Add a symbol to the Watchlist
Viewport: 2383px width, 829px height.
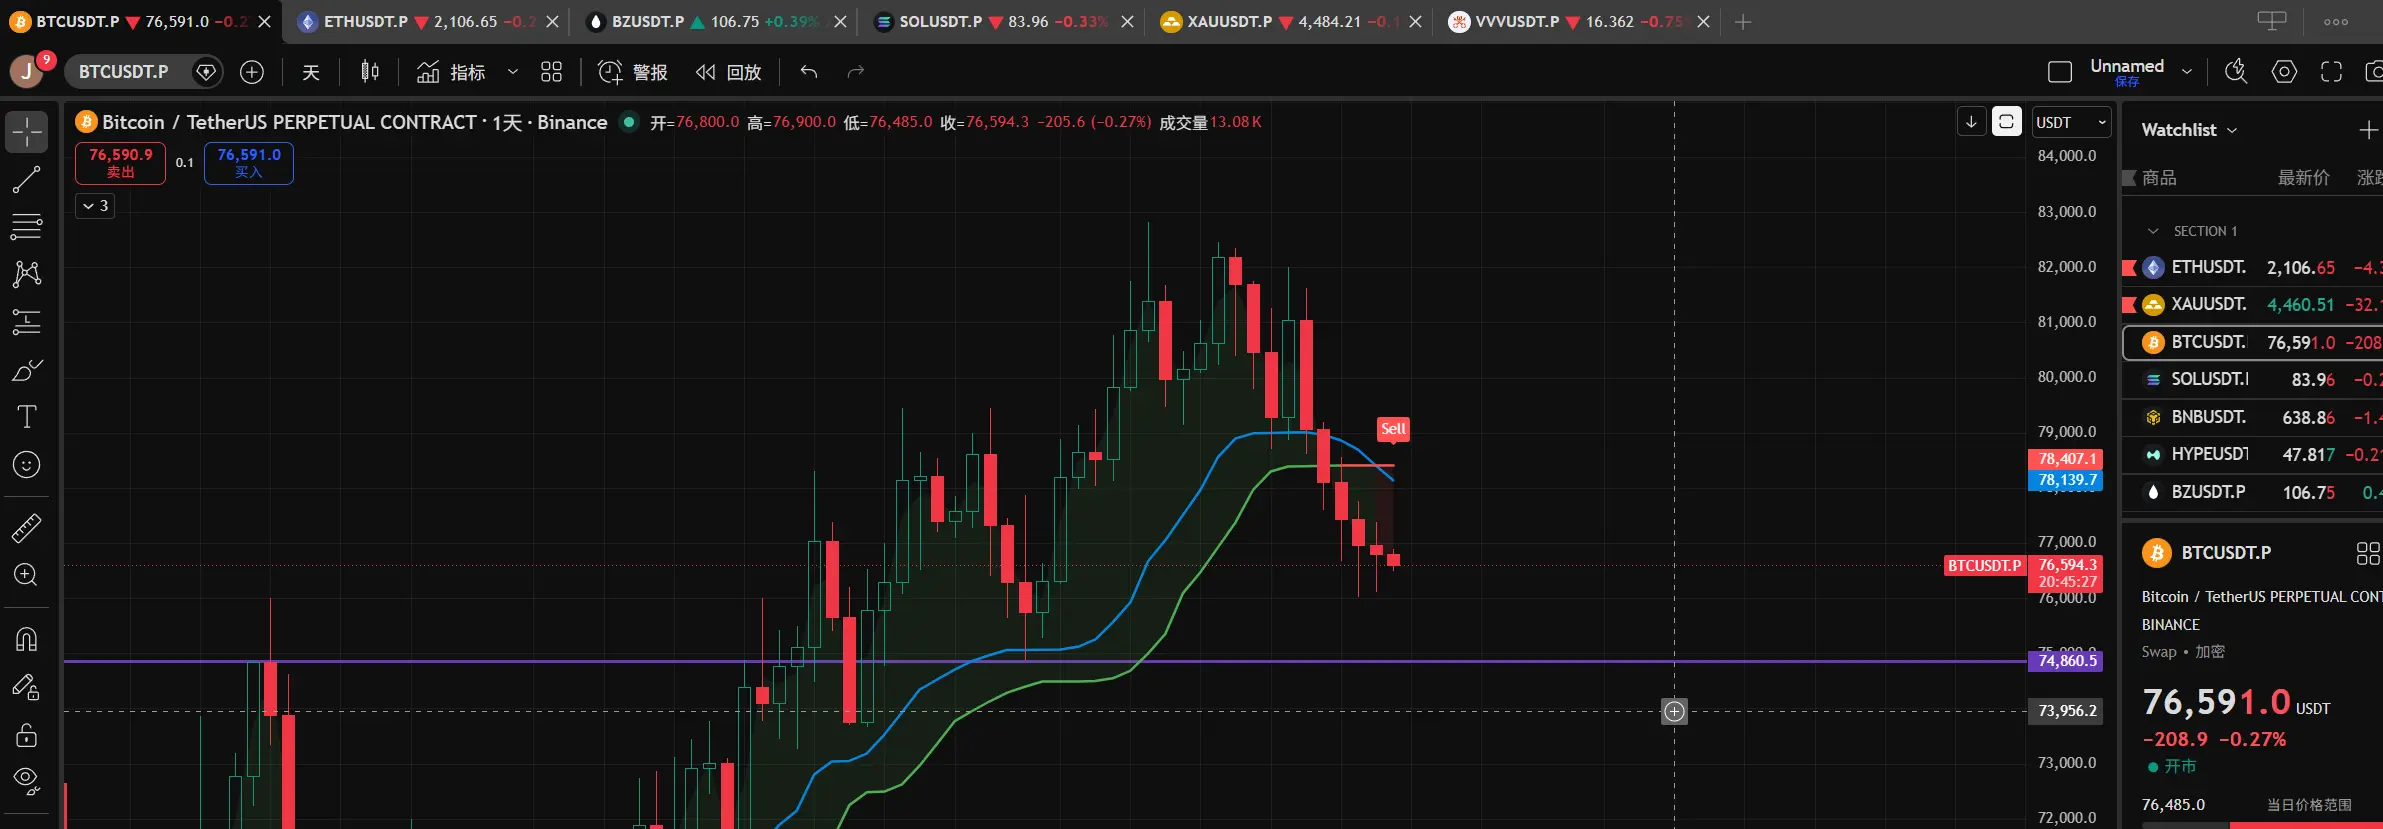pos(2368,130)
